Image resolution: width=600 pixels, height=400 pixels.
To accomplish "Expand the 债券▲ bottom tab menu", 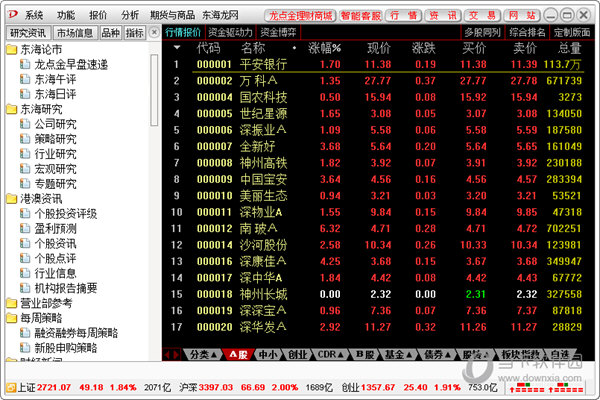I will point(437,355).
